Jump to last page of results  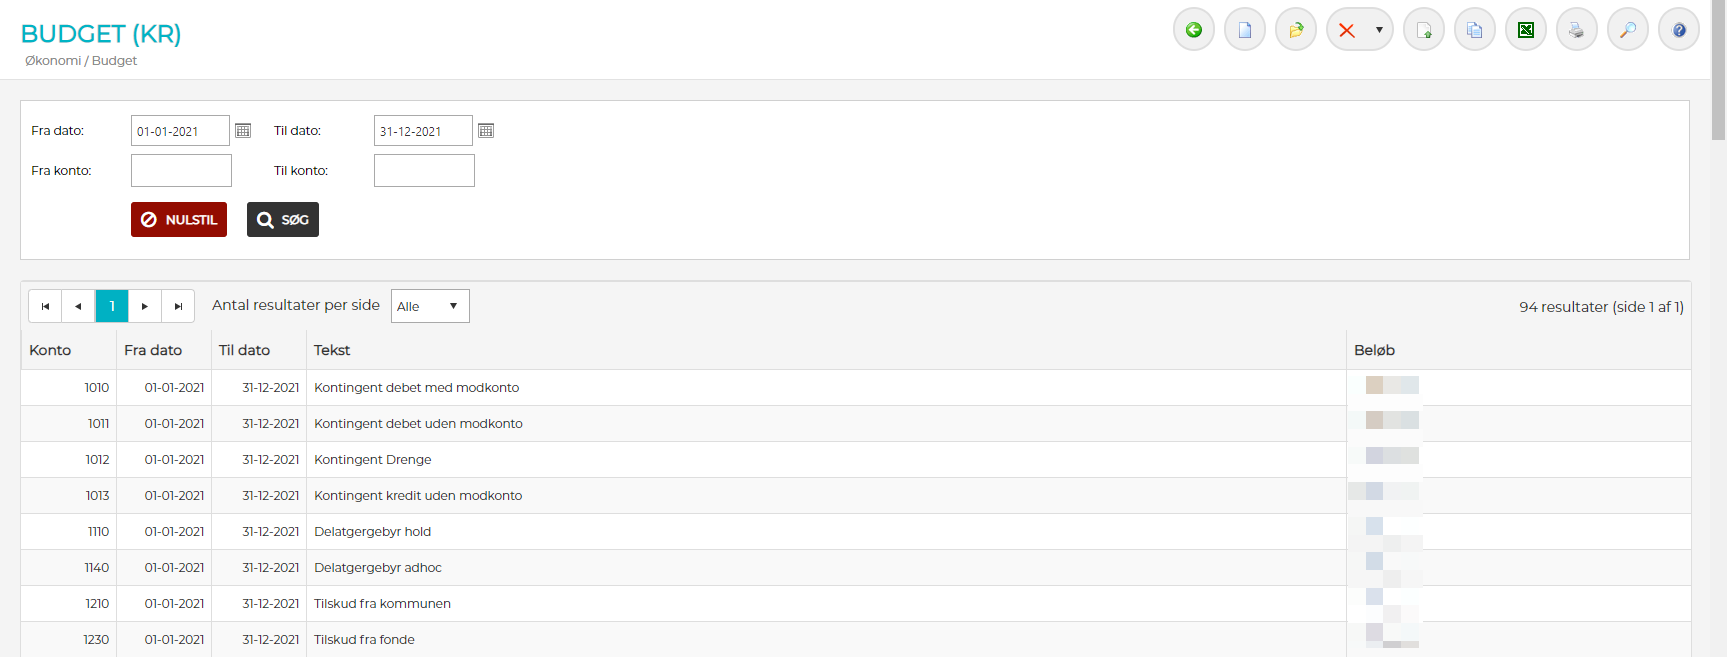point(178,306)
